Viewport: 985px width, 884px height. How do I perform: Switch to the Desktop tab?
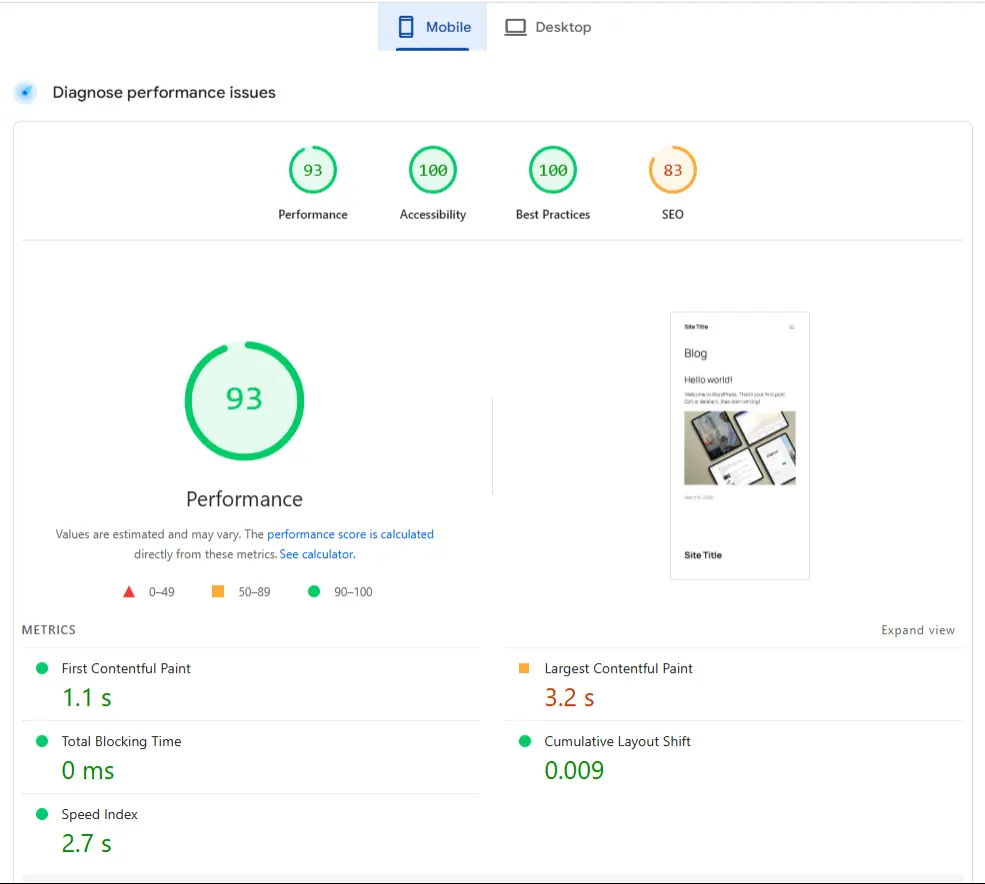point(548,27)
